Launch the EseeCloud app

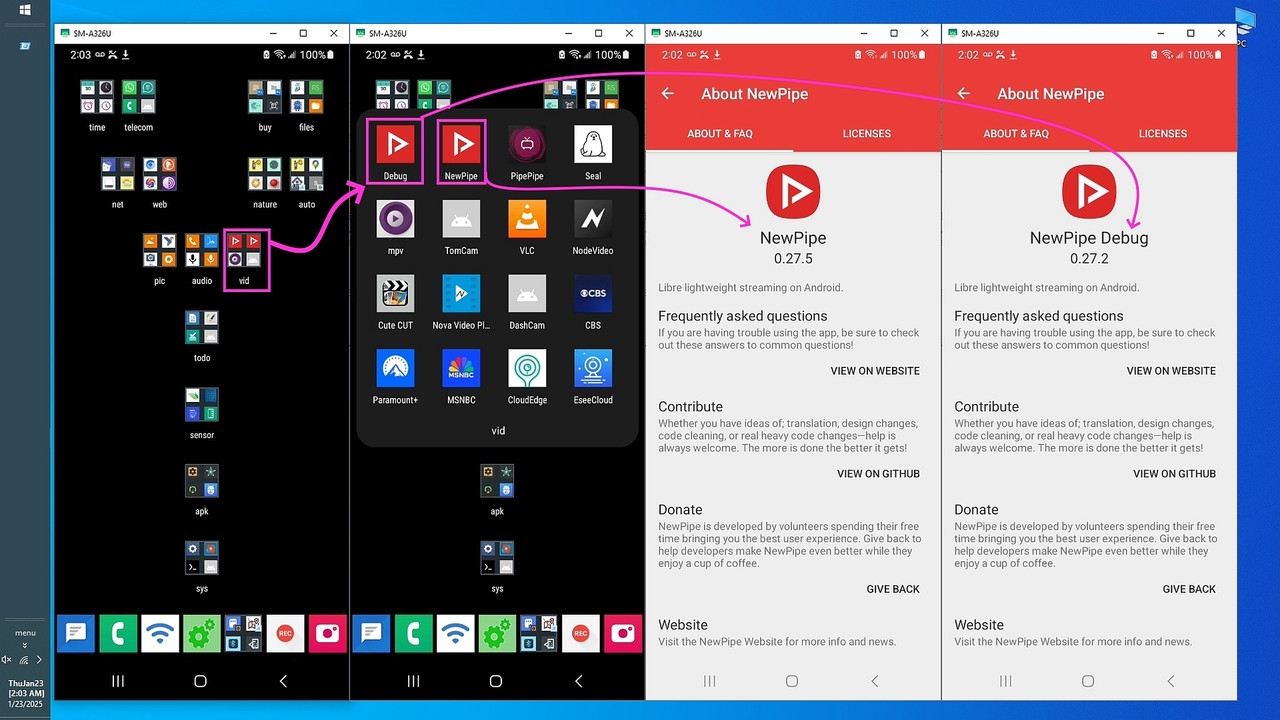pos(593,368)
